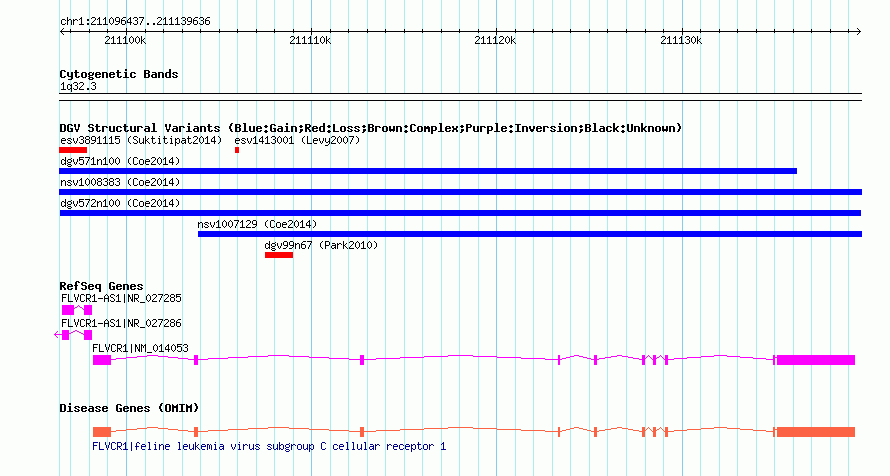
Task: Select the nsv1008383 blue gain bar
Action: click(460, 192)
